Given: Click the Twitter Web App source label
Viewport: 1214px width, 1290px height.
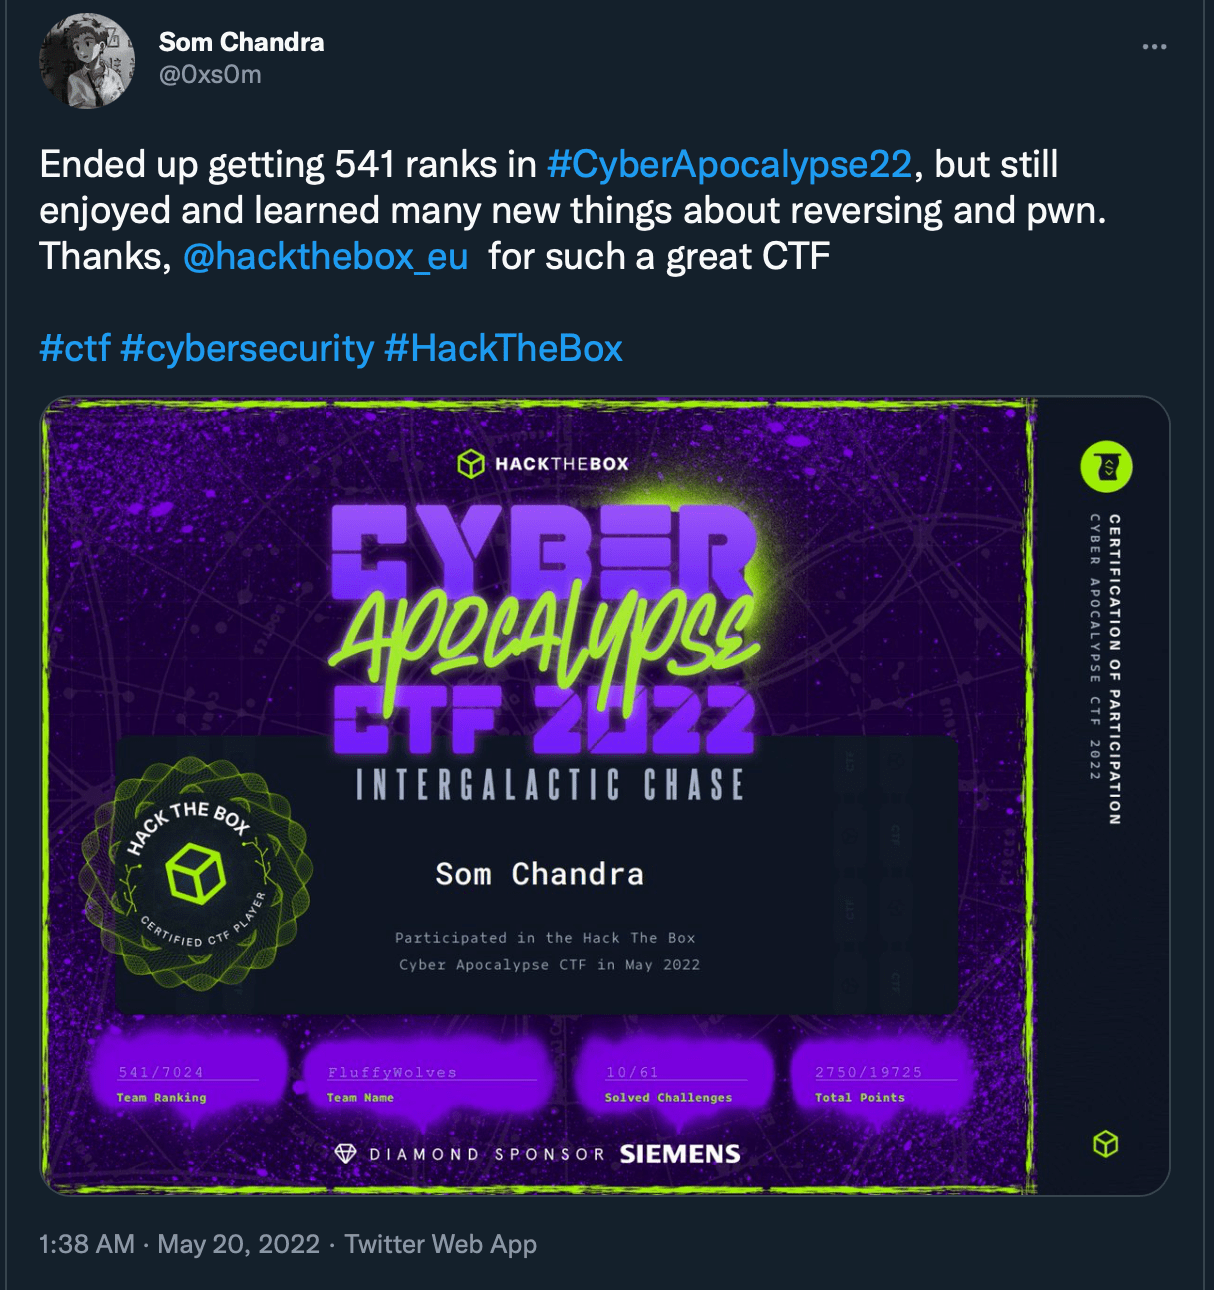Looking at the screenshot, I should point(441,1244).
